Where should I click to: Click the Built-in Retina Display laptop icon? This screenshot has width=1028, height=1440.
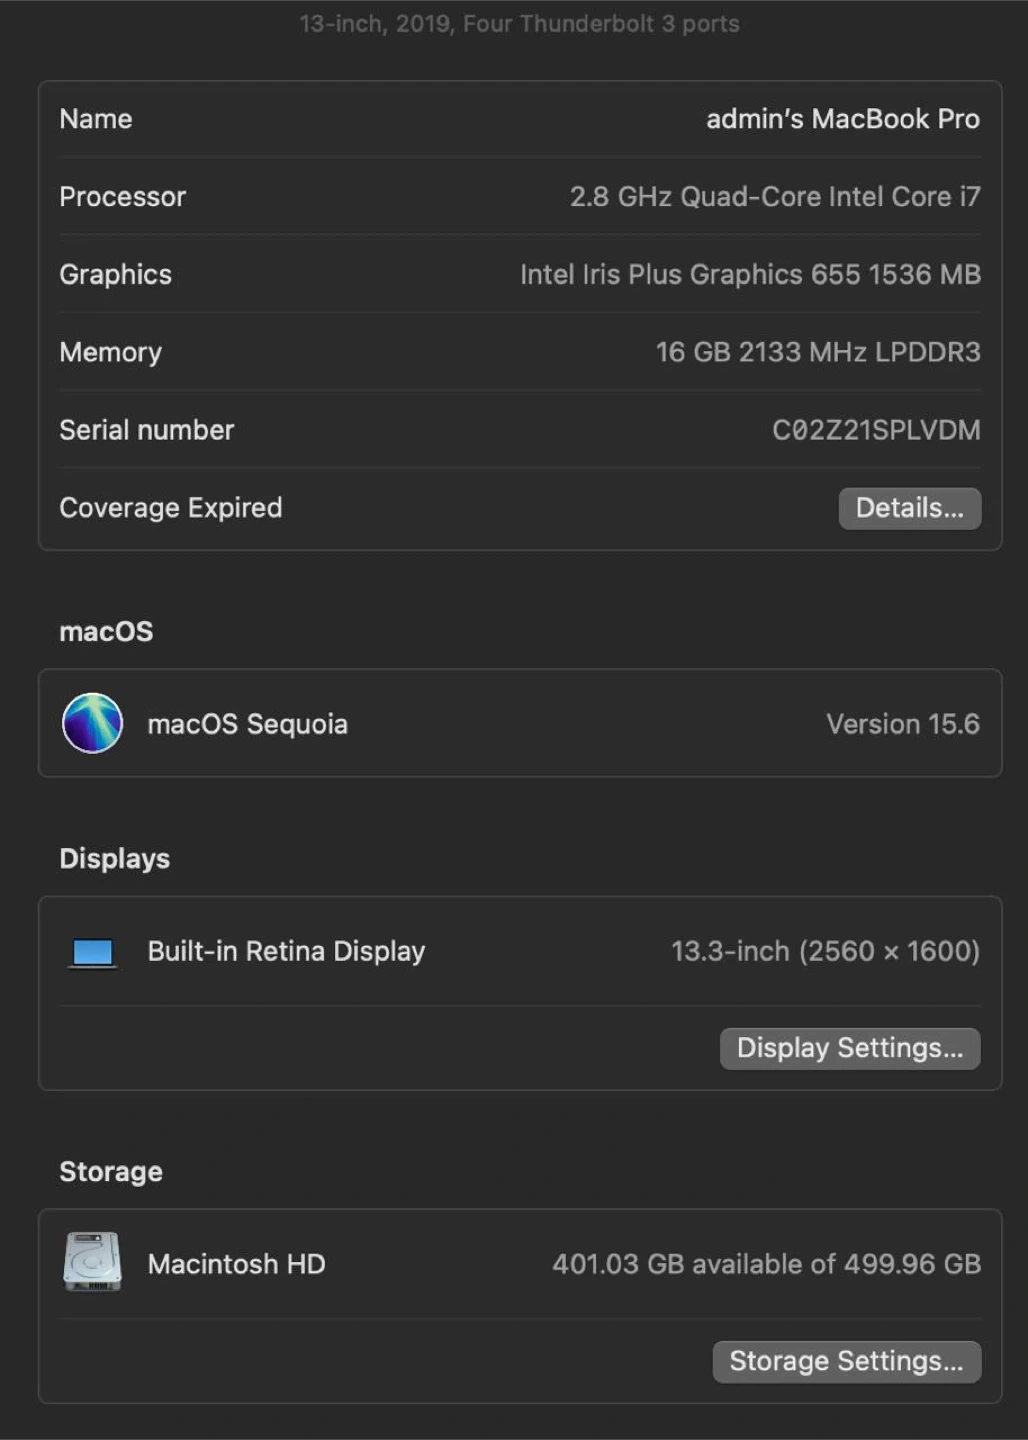click(x=93, y=952)
